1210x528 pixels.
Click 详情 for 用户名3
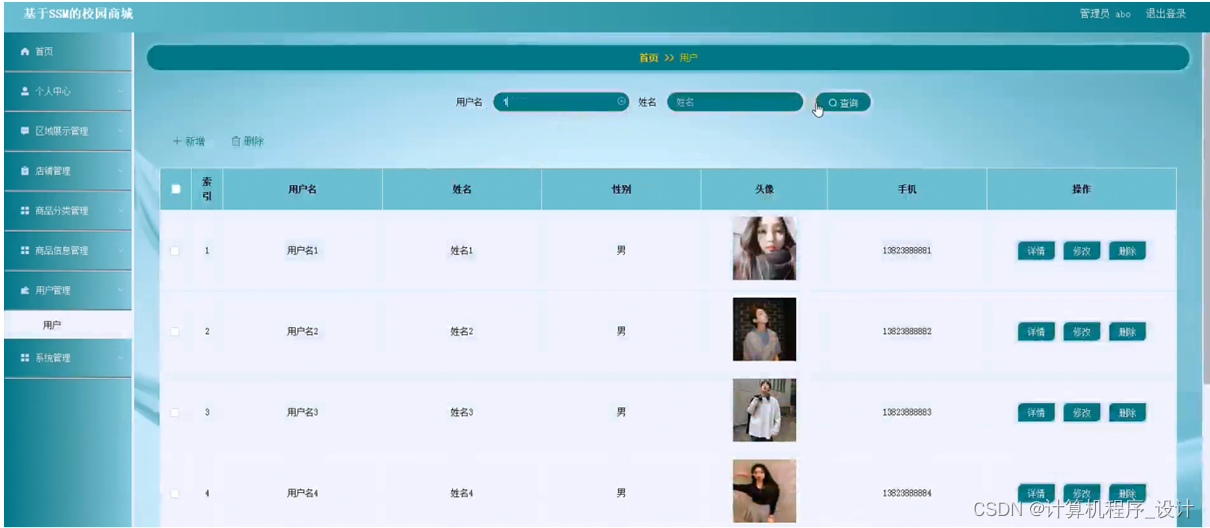click(1036, 413)
